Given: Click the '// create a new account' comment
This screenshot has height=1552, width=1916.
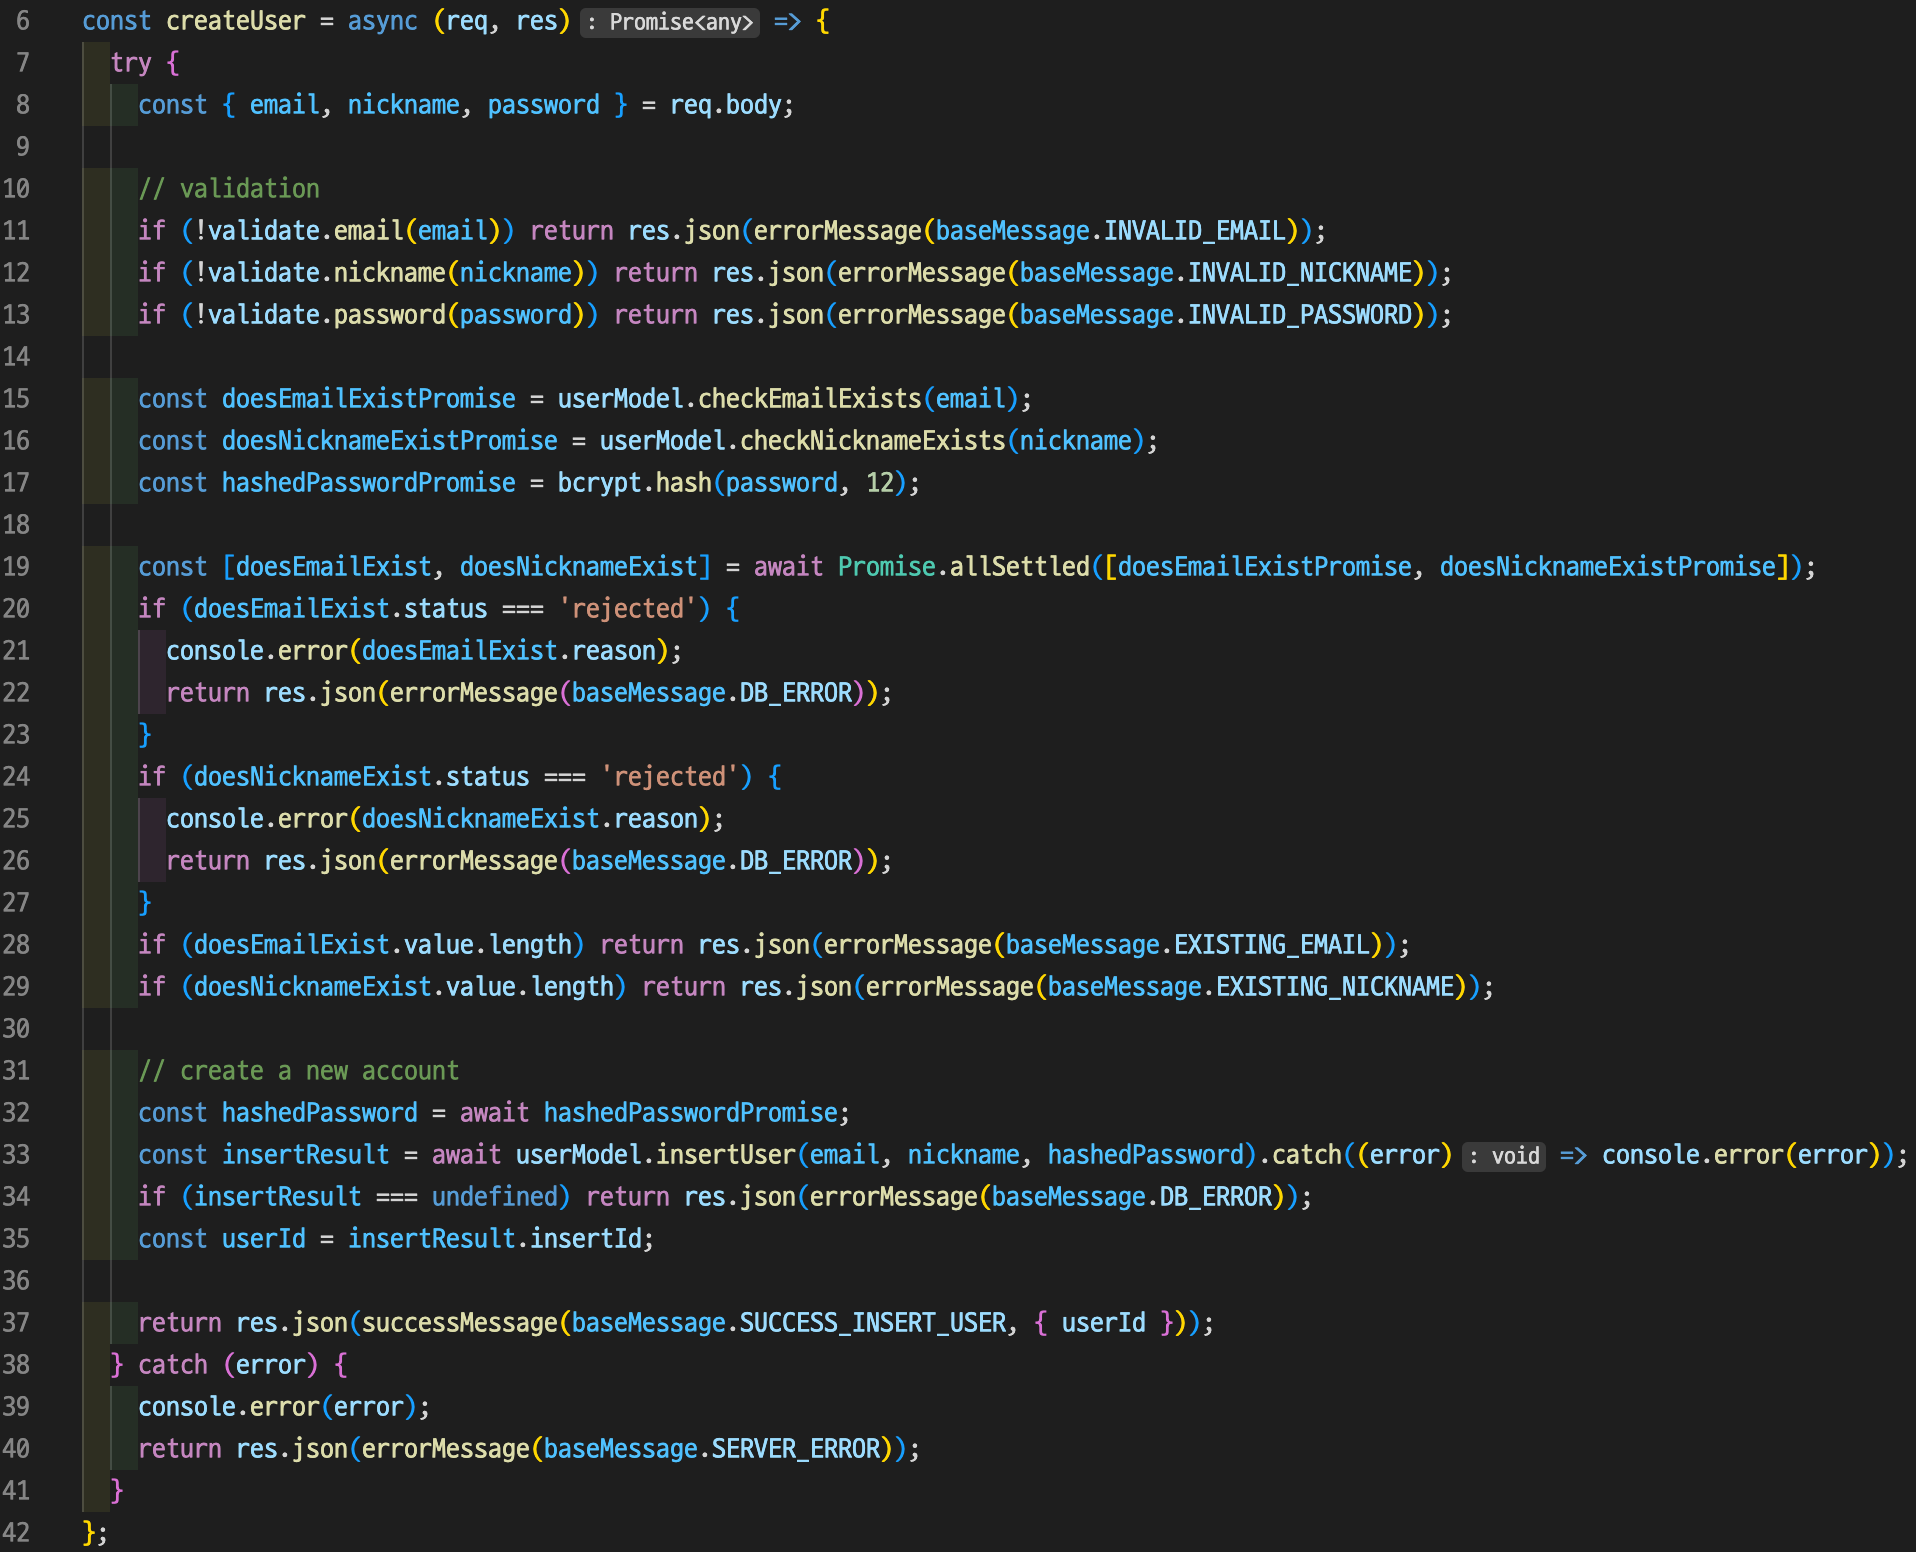Looking at the screenshot, I should point(299,1071).
